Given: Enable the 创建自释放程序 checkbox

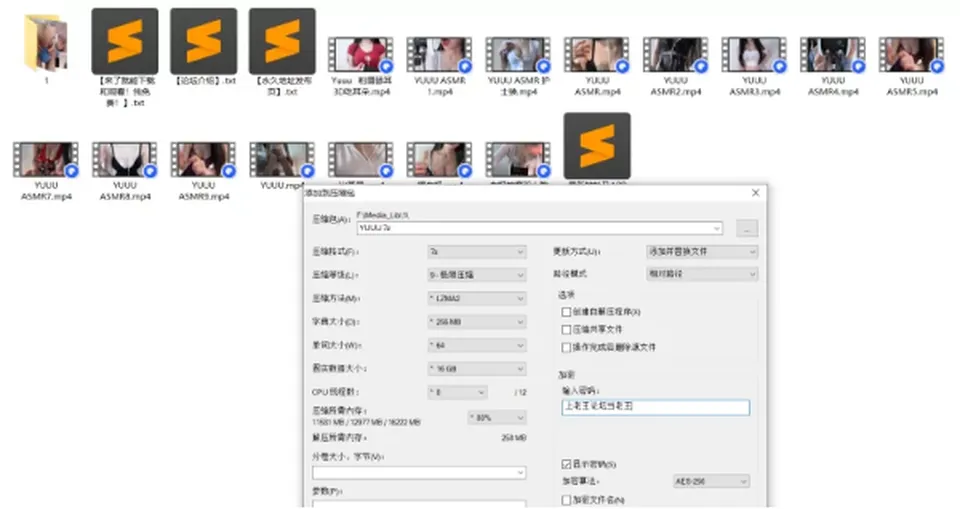Looking at the screenshot, I should click(x=566, y=312).
